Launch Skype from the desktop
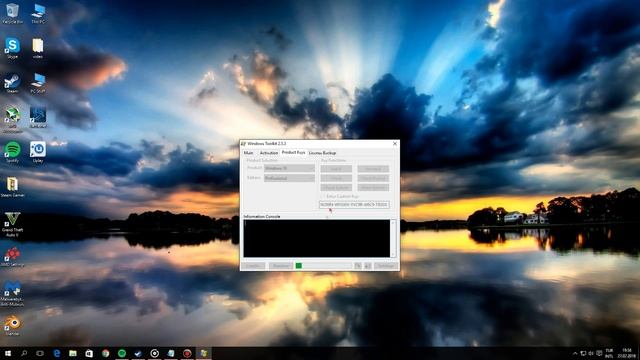Viewport: 640px width, 360px height. [12, 48]
